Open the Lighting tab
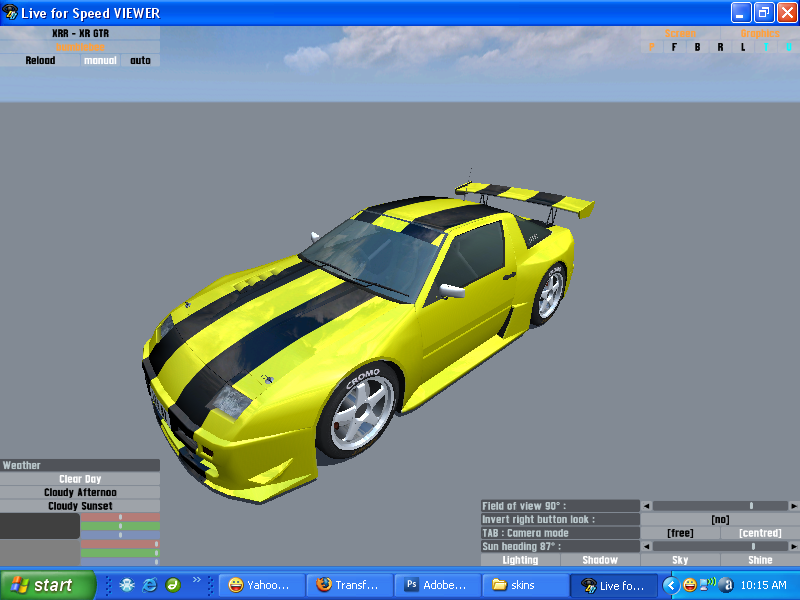Viewport: 800px width, 600px height. click(x=520, y=560)
